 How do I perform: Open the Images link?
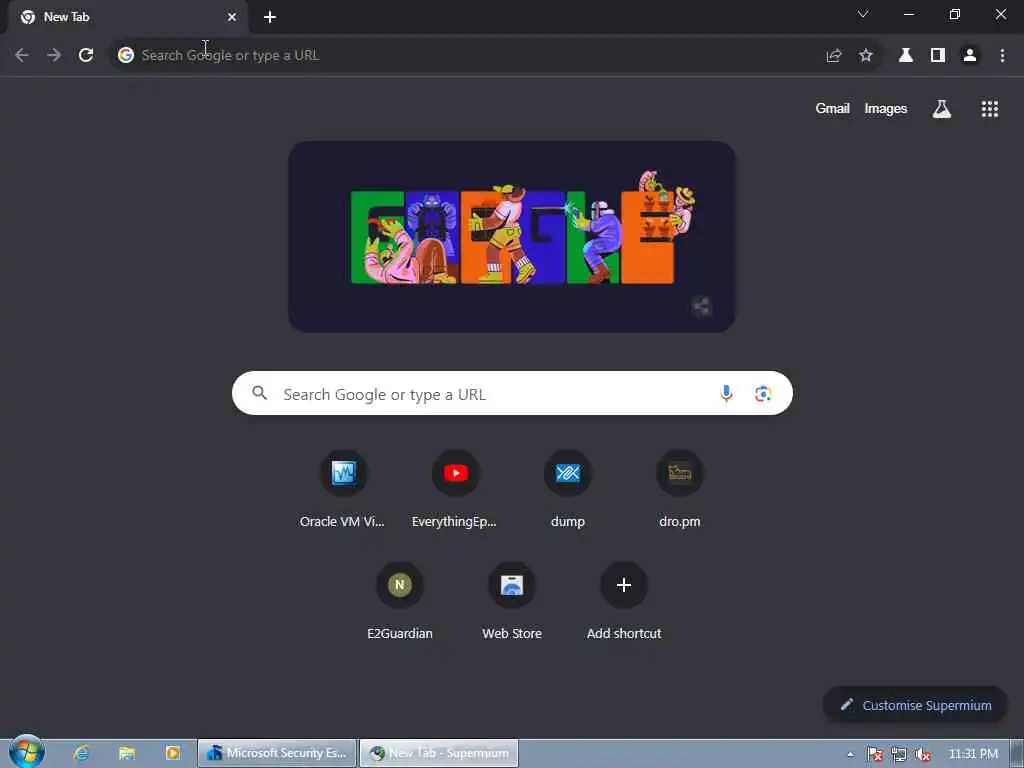(886, 108)
